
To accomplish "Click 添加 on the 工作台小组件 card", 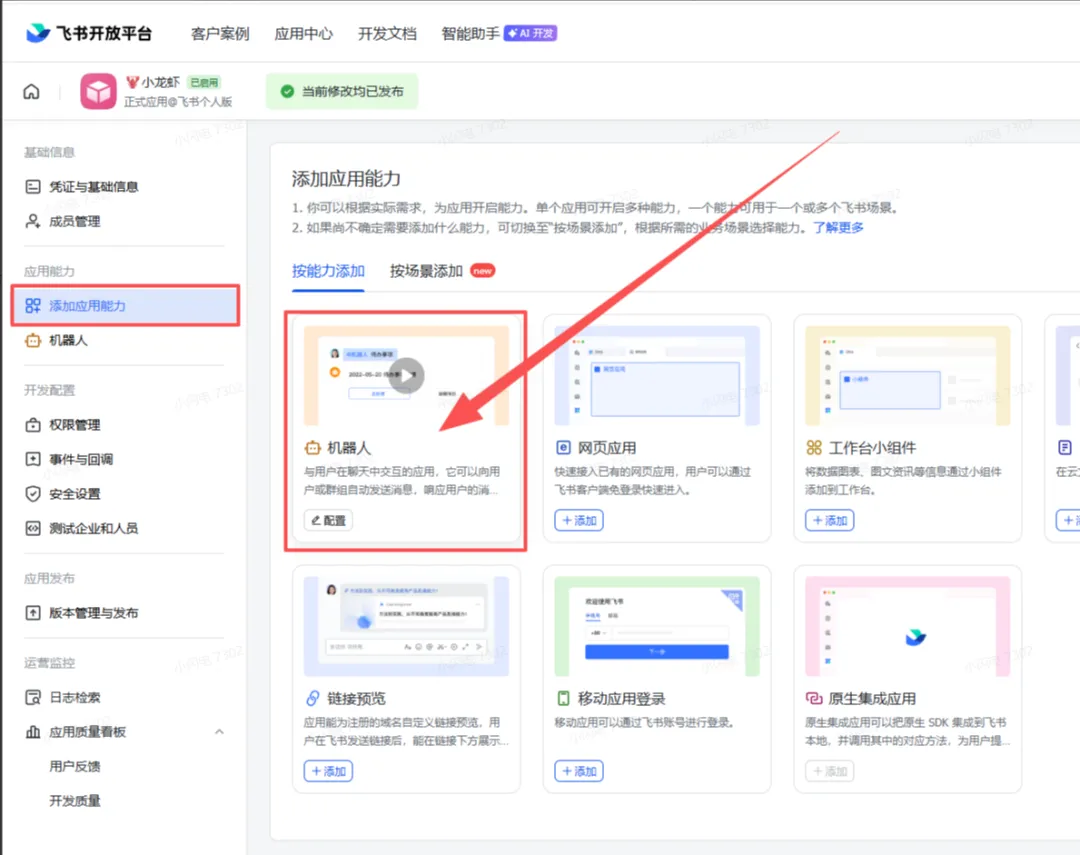I will (829, 520).
